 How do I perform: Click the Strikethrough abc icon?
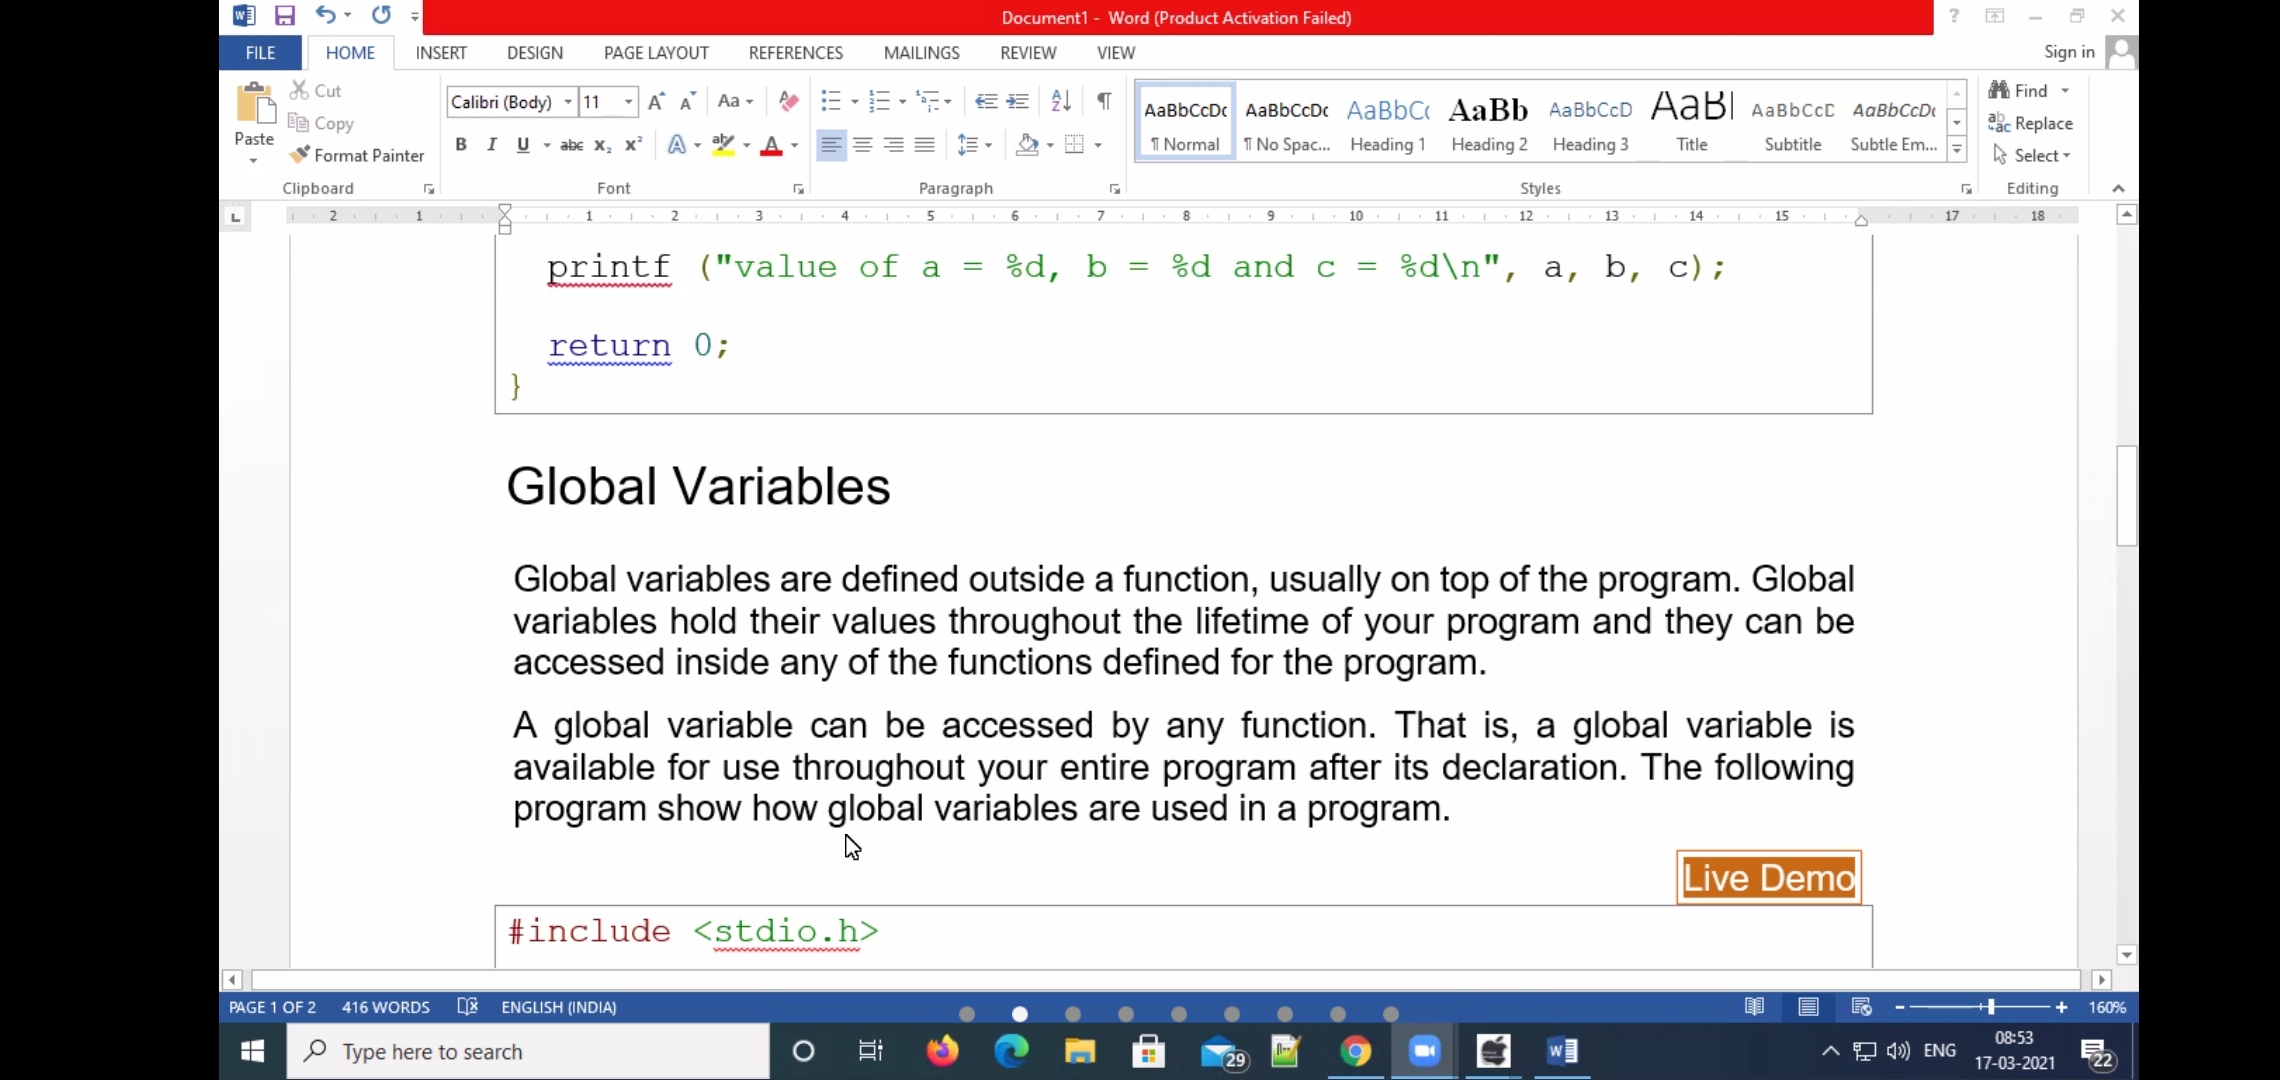[571, 145]
